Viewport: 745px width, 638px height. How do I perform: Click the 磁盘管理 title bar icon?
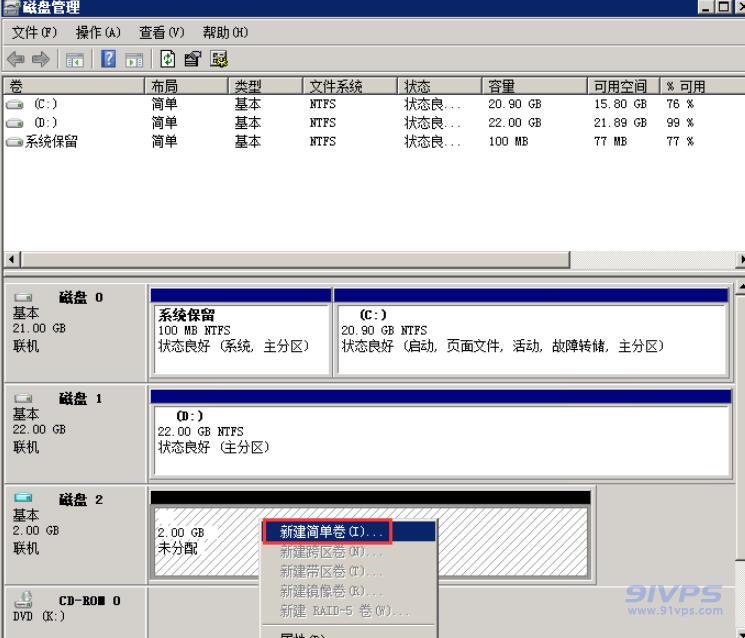tap(10, 7)
